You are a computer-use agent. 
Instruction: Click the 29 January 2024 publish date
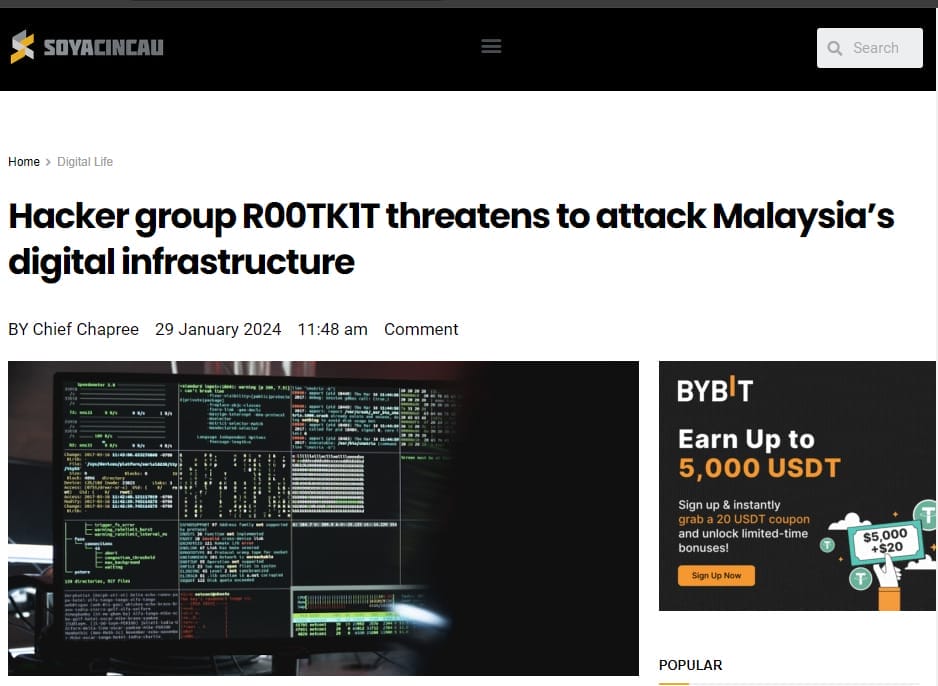point(218,329)
